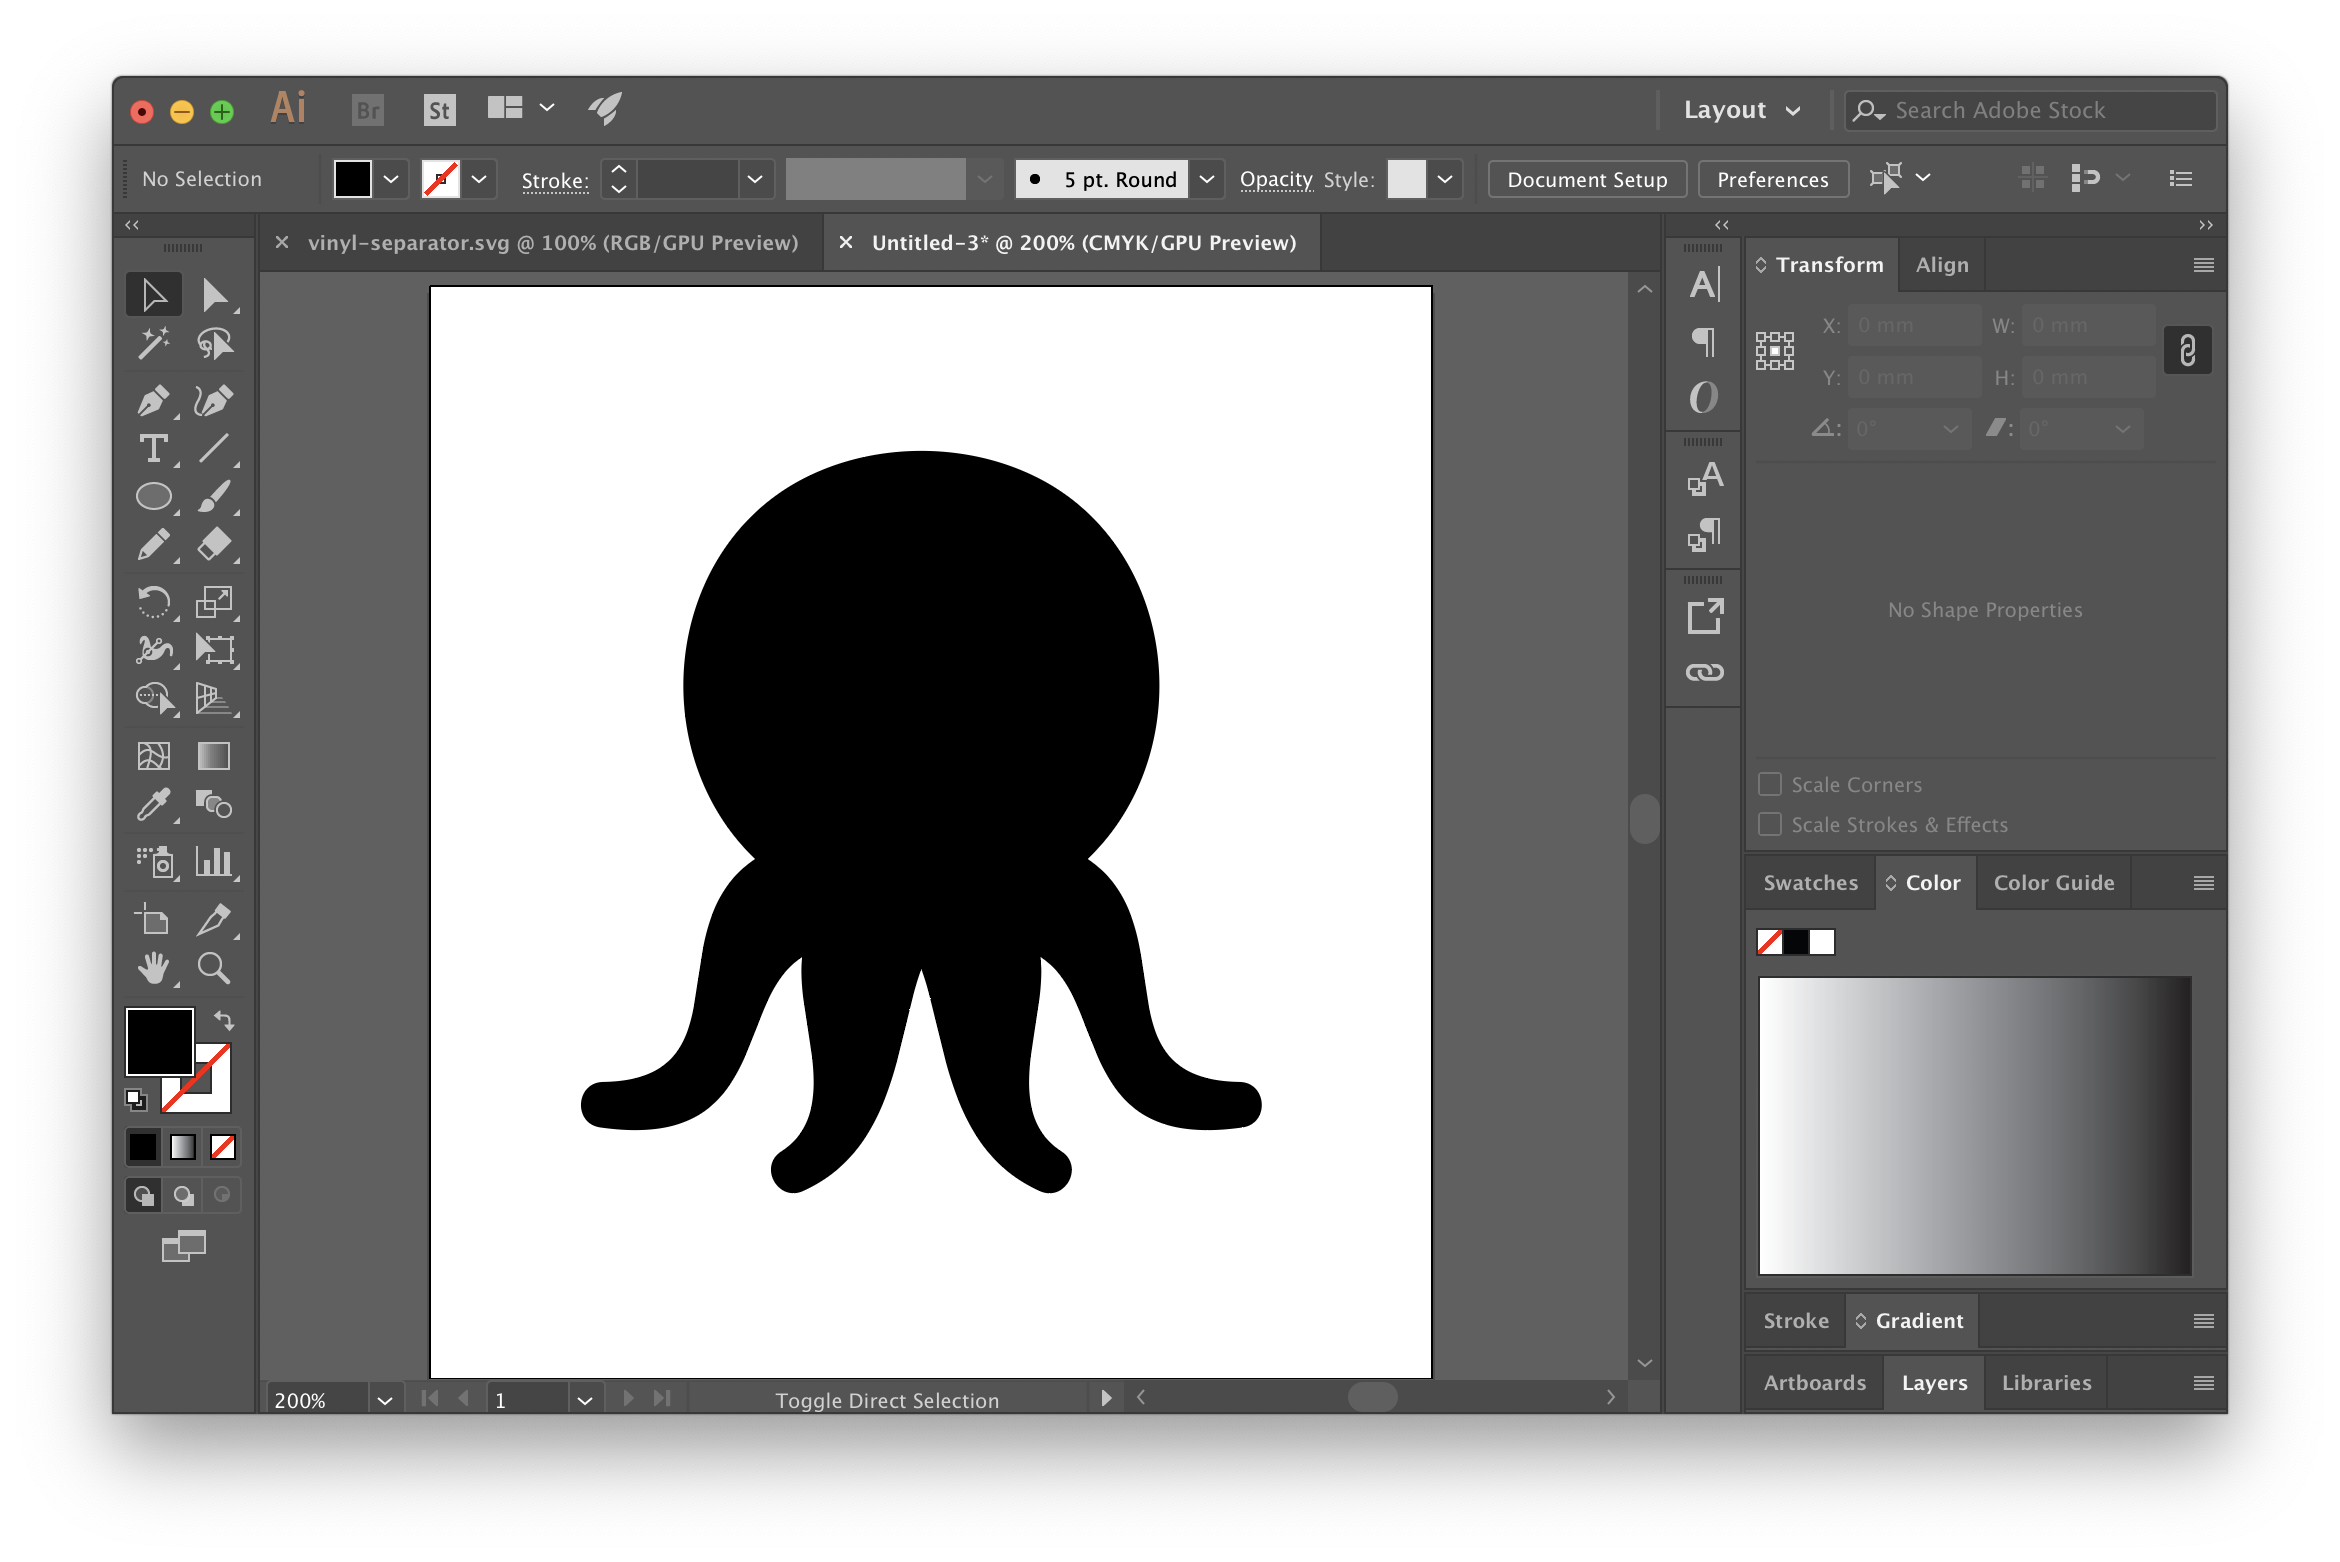Select the Selection tool (black arrow)
Screen dimensions: 2340x1562
click(154, 295)
